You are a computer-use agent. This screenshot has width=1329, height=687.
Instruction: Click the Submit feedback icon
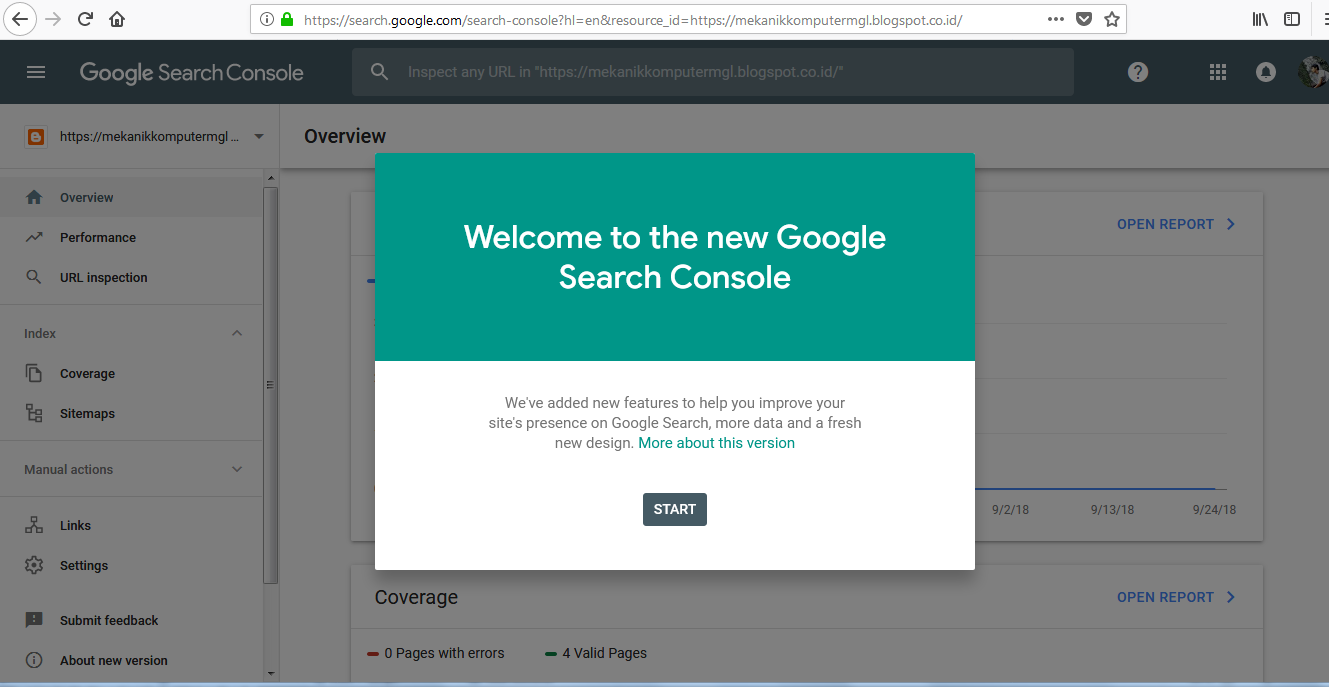[34, 620]
